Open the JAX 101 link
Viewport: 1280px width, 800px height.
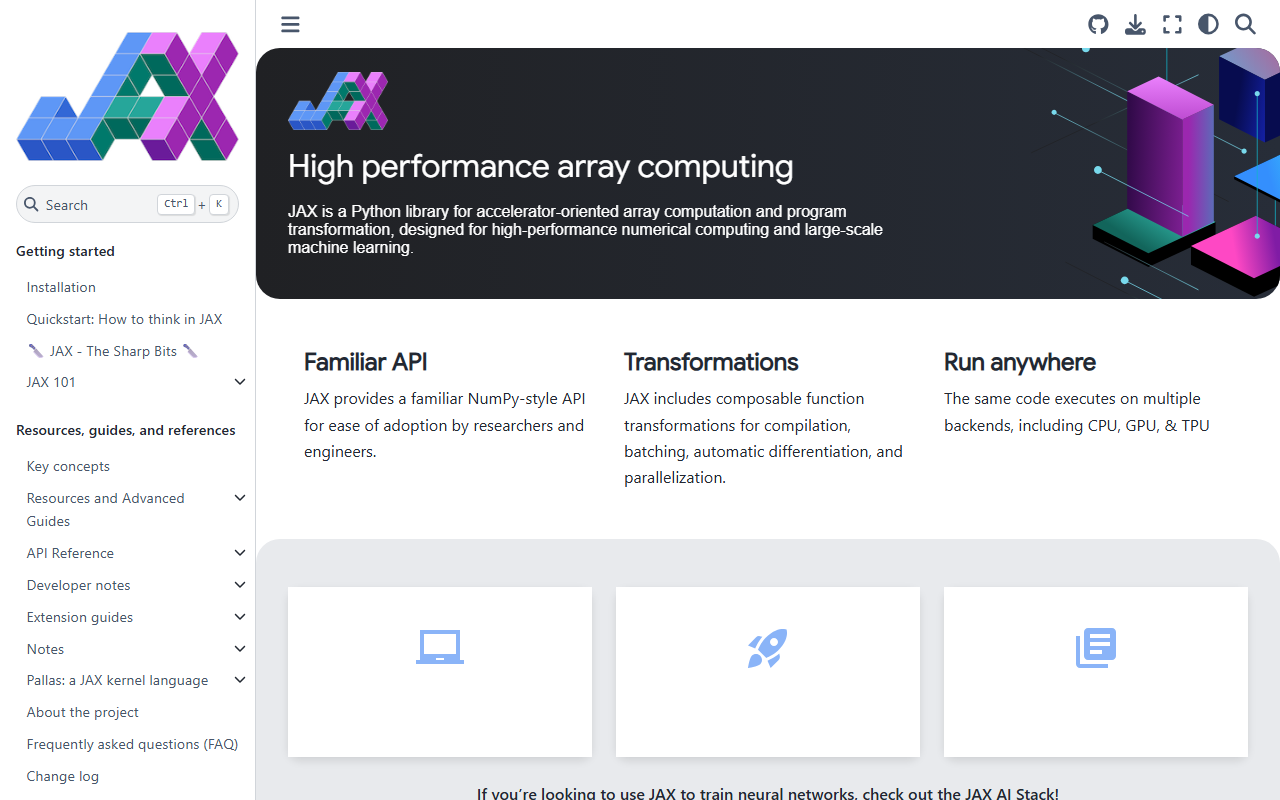(x=51, y=382)
